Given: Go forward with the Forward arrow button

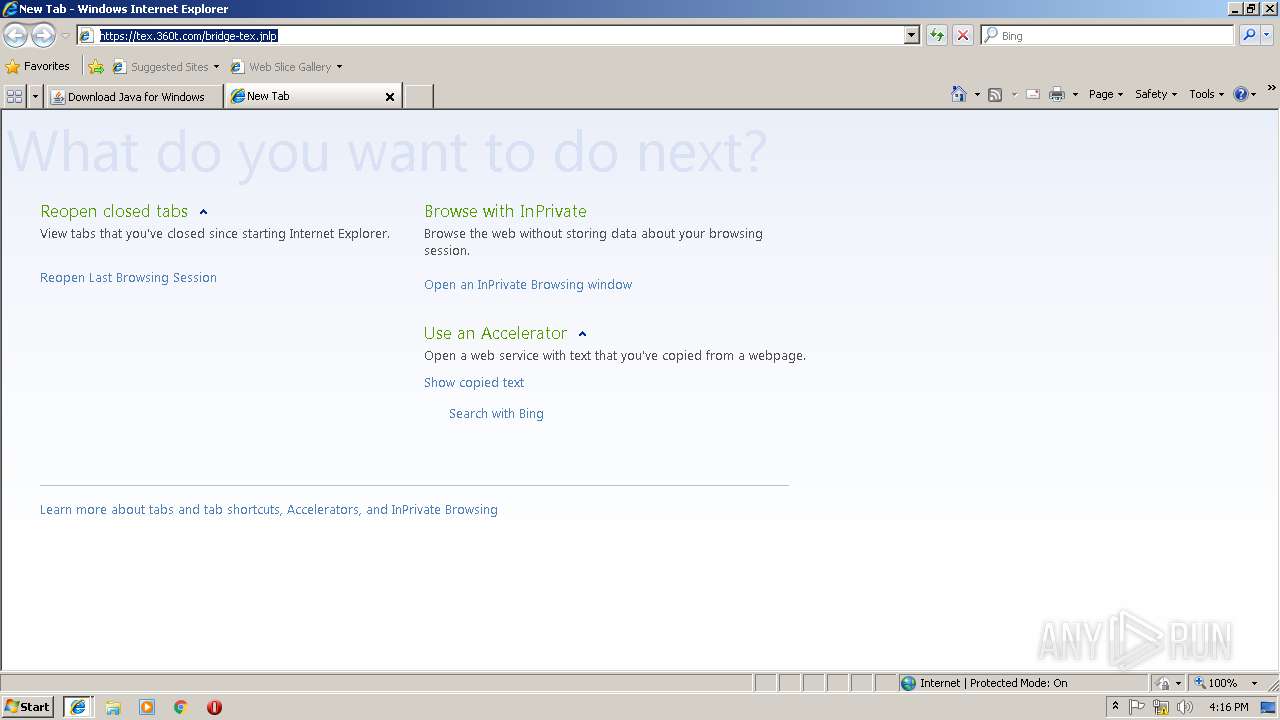Looking at the screenshot, I should click(x=43, y=35).
